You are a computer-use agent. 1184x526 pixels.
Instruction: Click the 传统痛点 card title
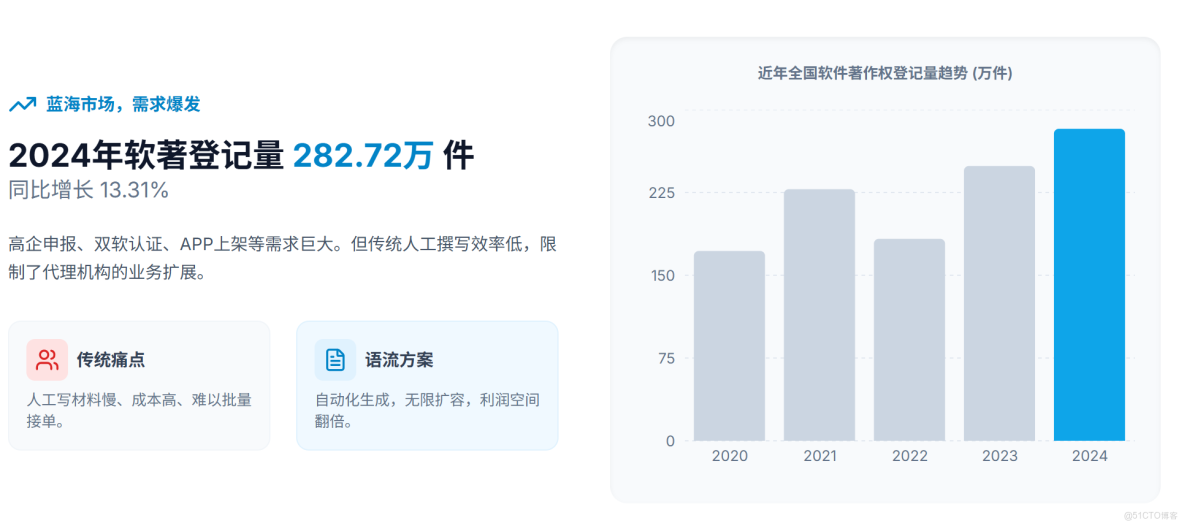tap(111, 360)
